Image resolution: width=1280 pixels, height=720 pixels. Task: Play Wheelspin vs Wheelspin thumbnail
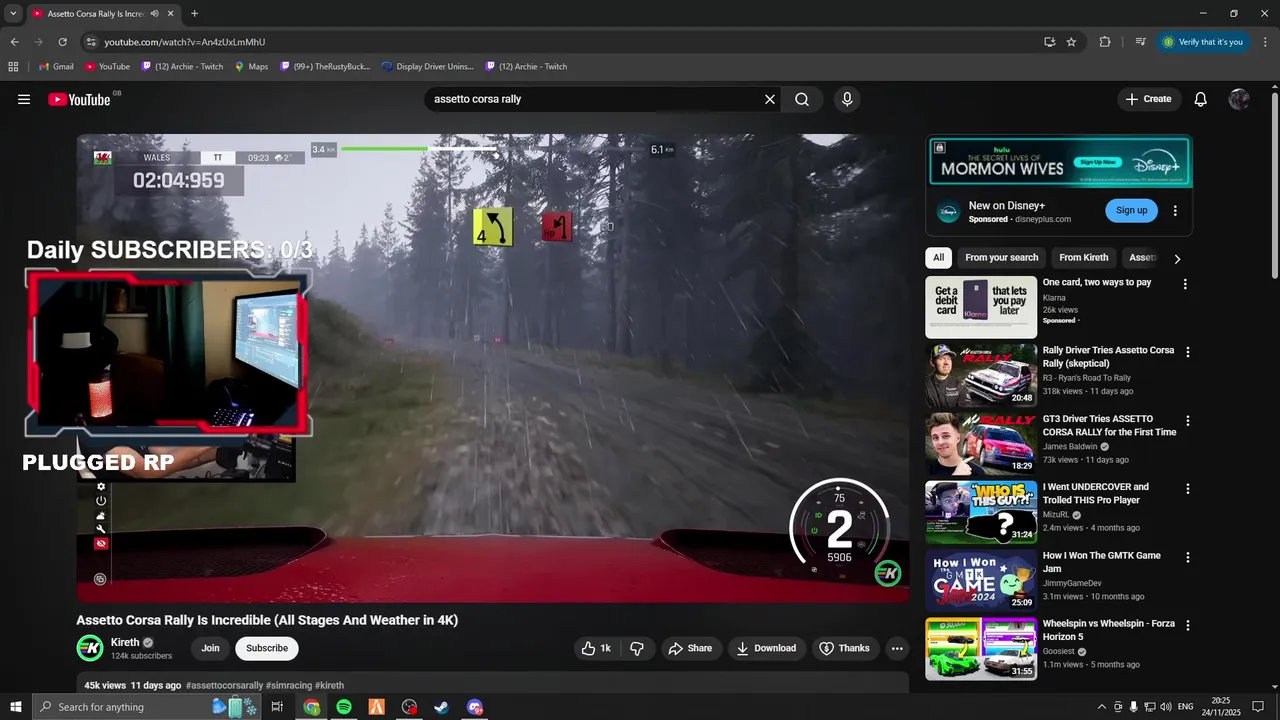tap(981, 648)
